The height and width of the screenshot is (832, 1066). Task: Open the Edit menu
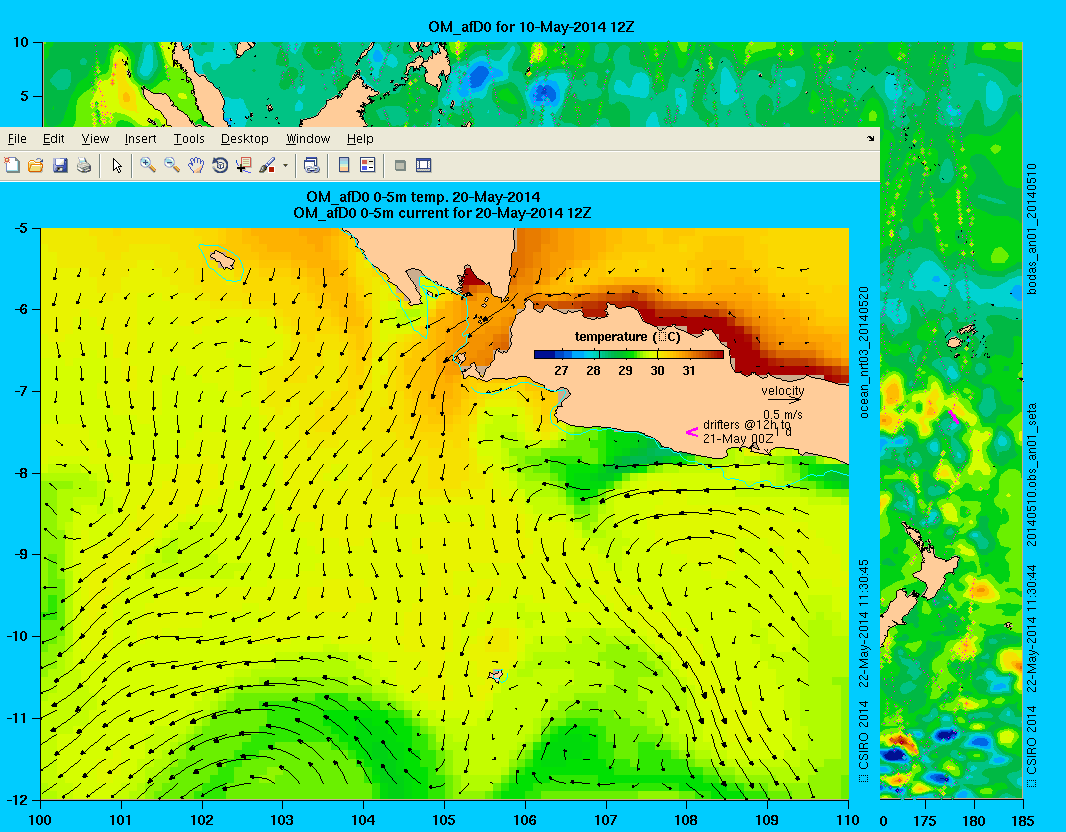[x=54, y=139]
